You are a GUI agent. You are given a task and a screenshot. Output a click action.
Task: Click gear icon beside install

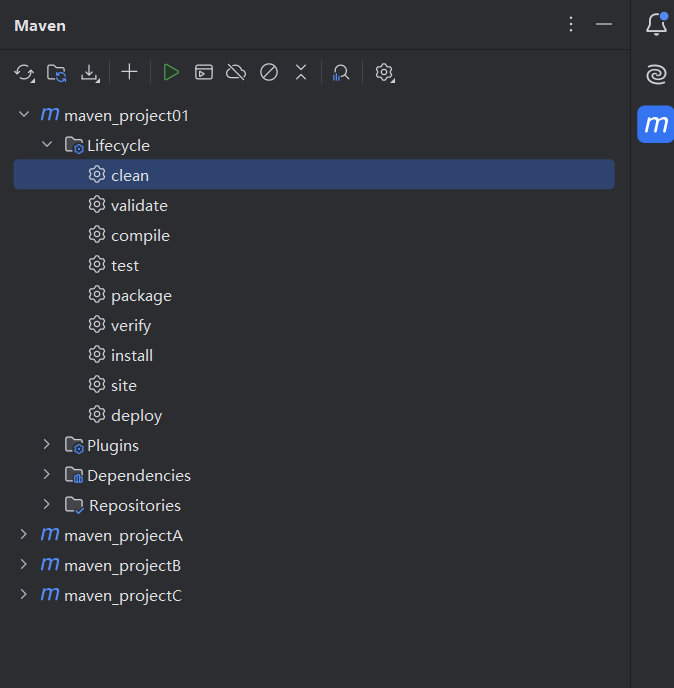pos(97,355)
